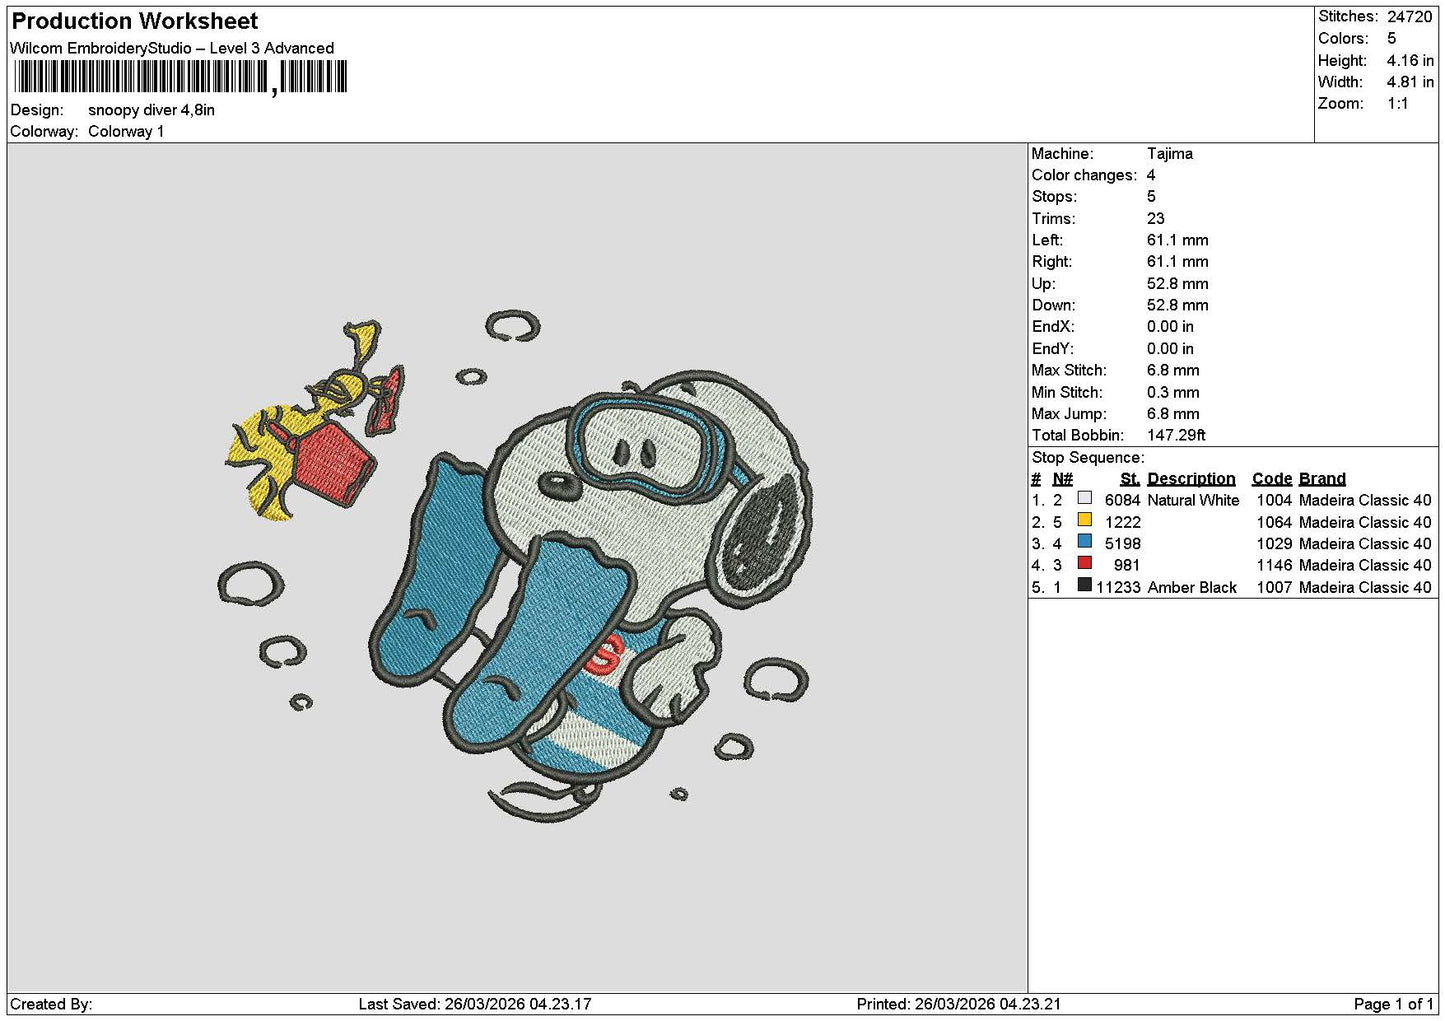Click the Stitches value 24720
This screenshot has height=1021, width=1445.
1410,16
